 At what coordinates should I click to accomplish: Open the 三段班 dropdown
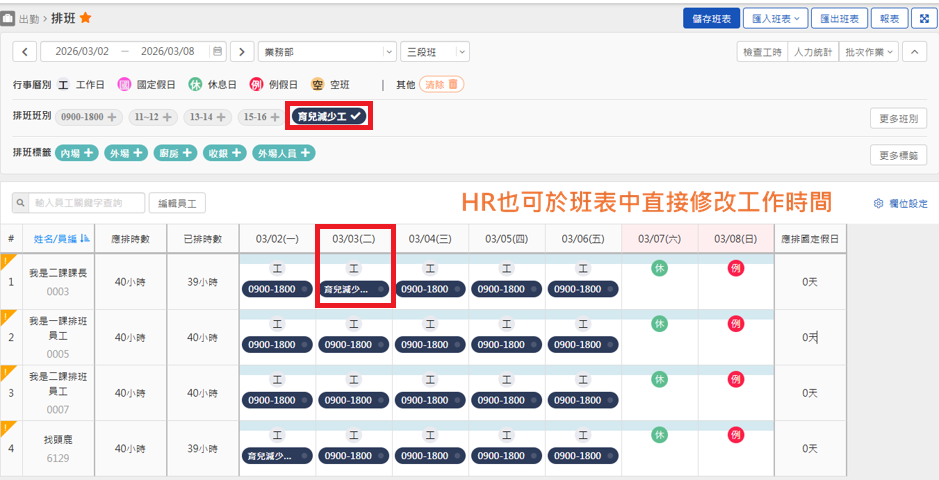(434, 51)
